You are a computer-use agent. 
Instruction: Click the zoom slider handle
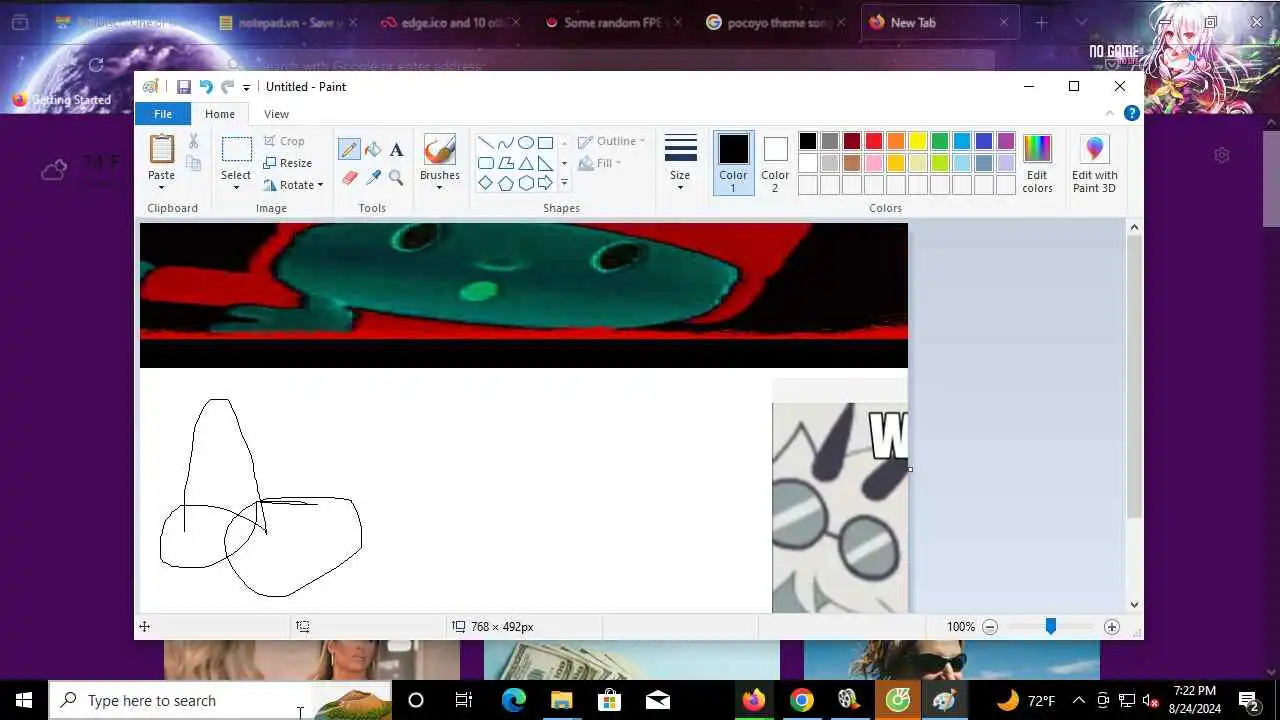[x=1050, y=626]
